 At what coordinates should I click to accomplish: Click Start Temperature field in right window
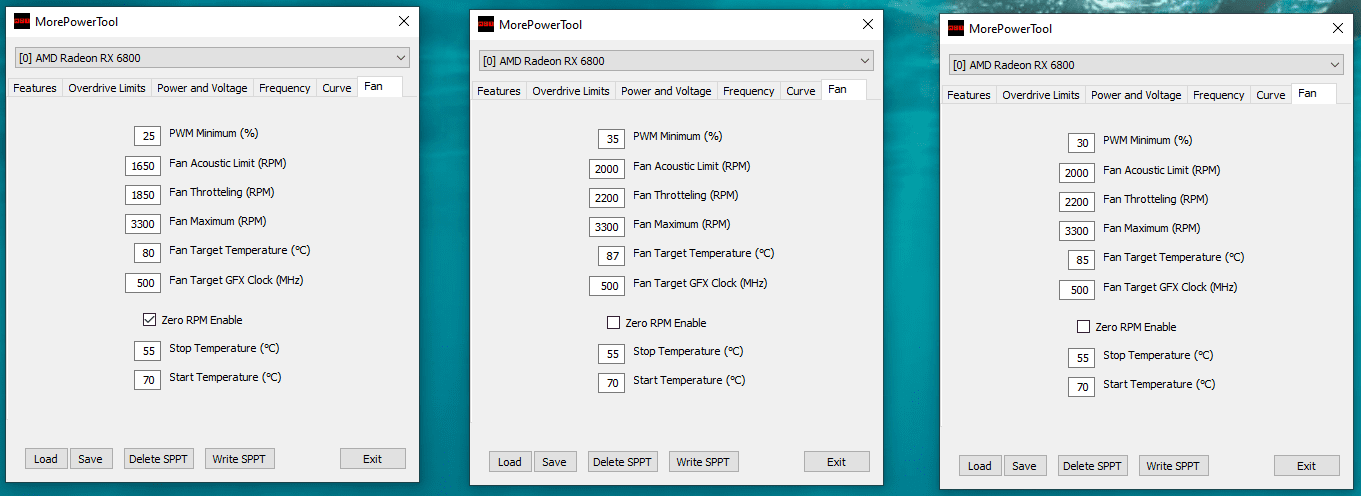(x=1081, y=386)
